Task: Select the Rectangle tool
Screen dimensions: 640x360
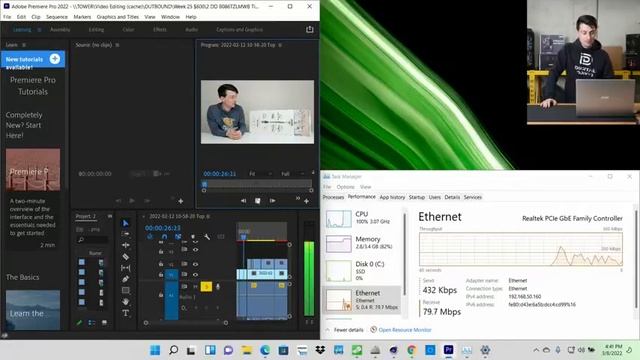Action: coord(126,291)
